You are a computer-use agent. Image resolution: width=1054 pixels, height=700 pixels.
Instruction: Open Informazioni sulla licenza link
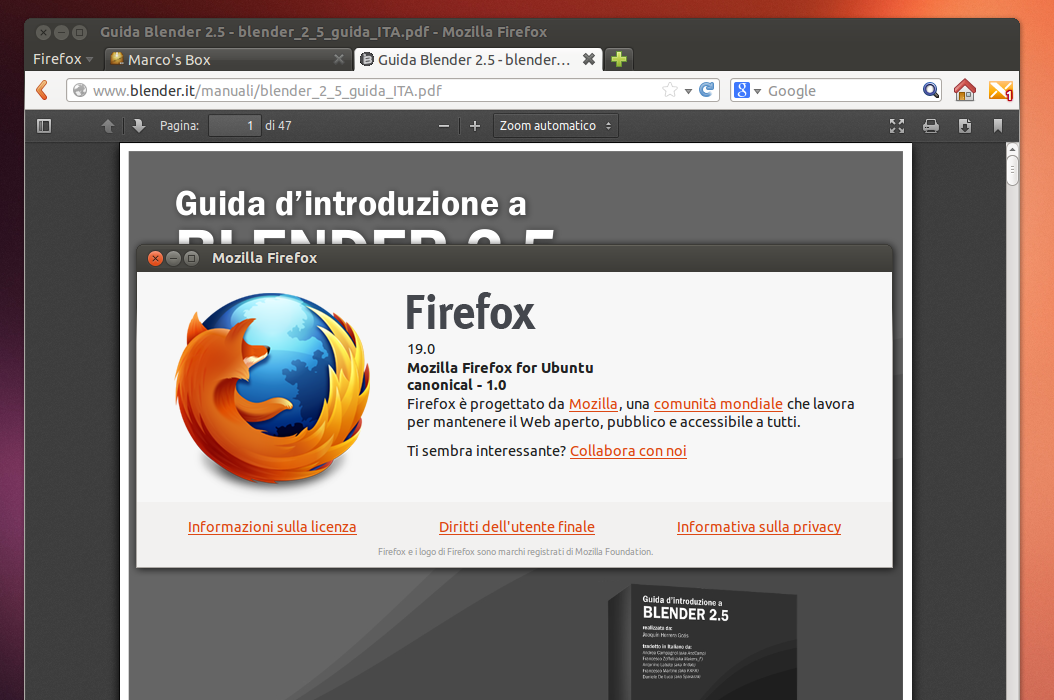click(x=272, y=527)
